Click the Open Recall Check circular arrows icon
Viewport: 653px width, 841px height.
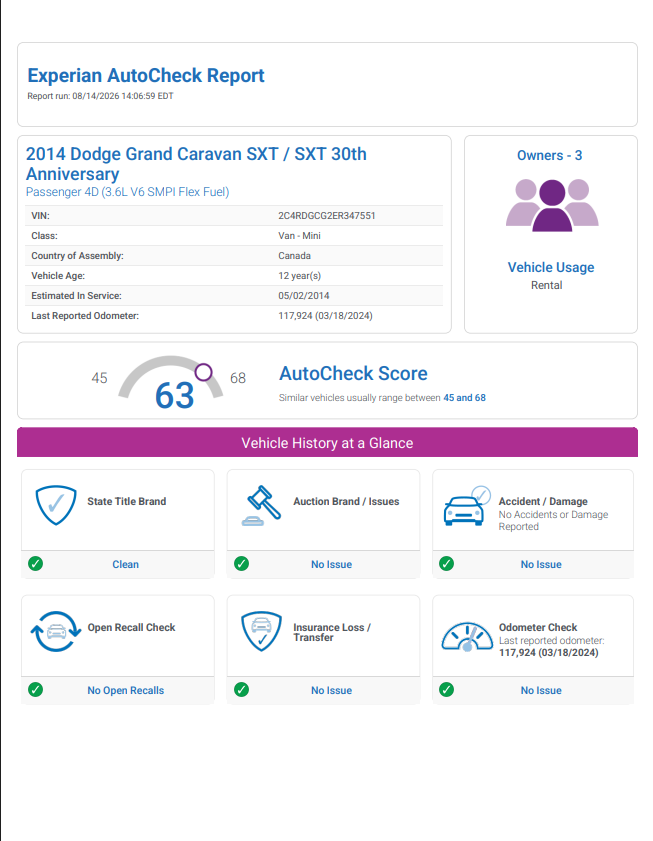(56, 631)
